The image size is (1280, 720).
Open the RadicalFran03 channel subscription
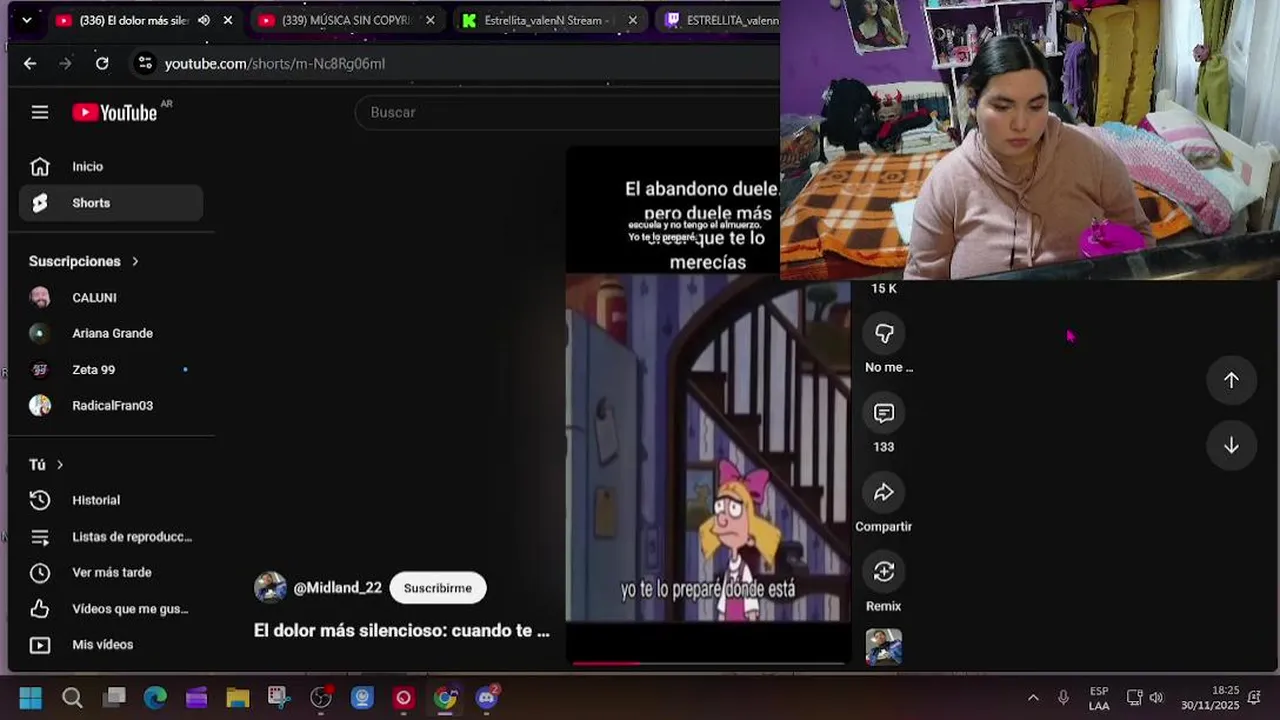click(111, 405)
